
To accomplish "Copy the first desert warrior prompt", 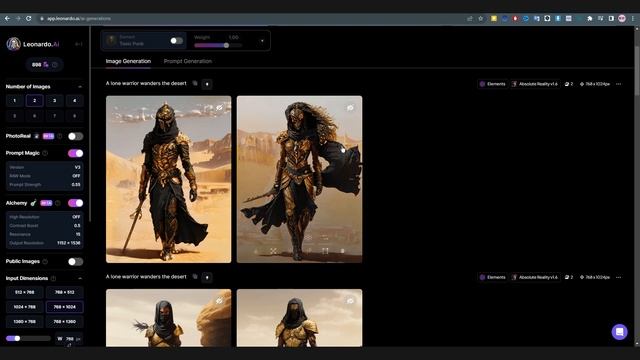I will [195, 83].
